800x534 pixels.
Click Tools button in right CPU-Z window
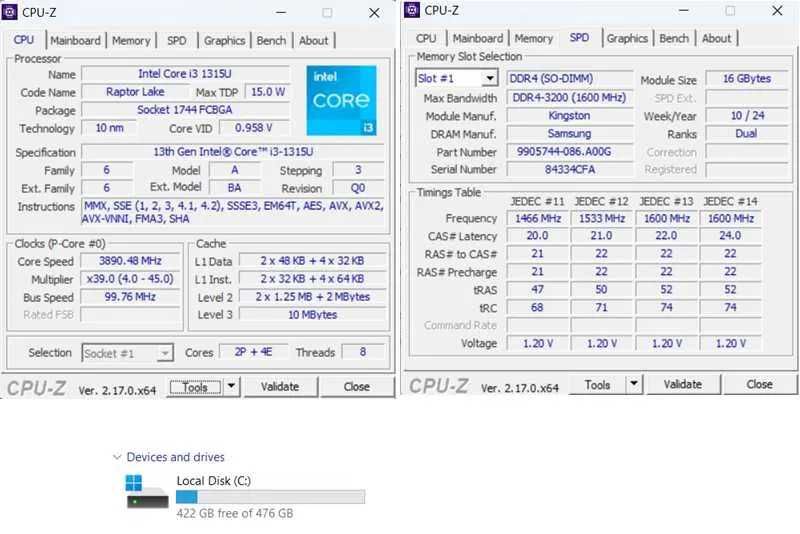597,385
